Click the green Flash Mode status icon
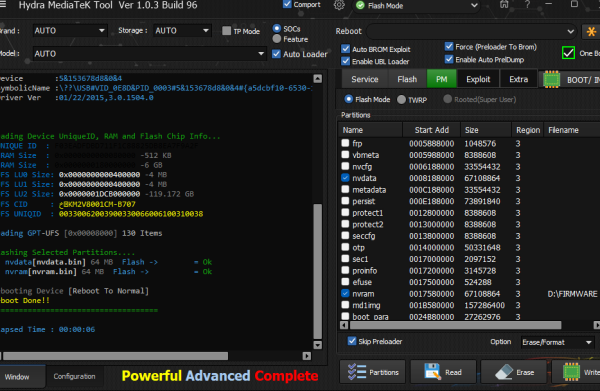Screen dimensions: 600x391 click(360, 6)
